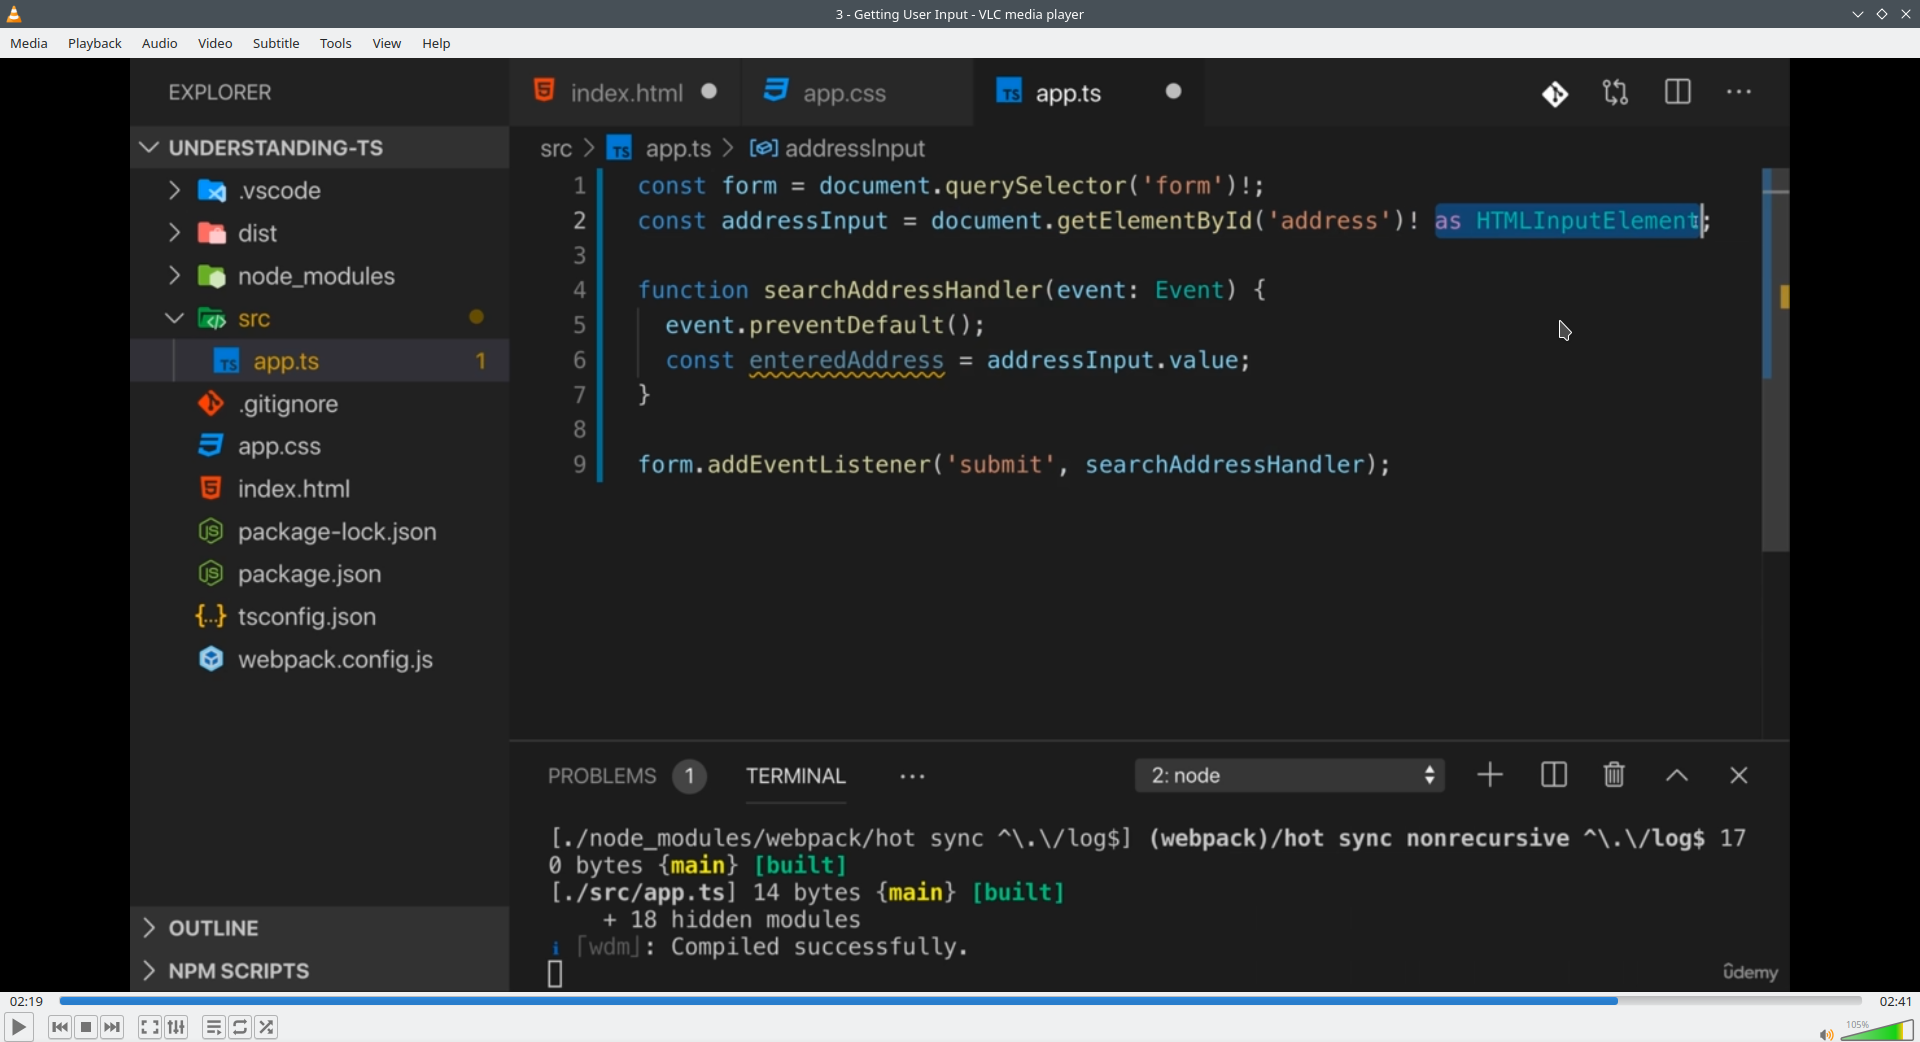The height and width of the screenshot is (1042, 1920).
Task: Open the Video menu
Action: (215, 43)
